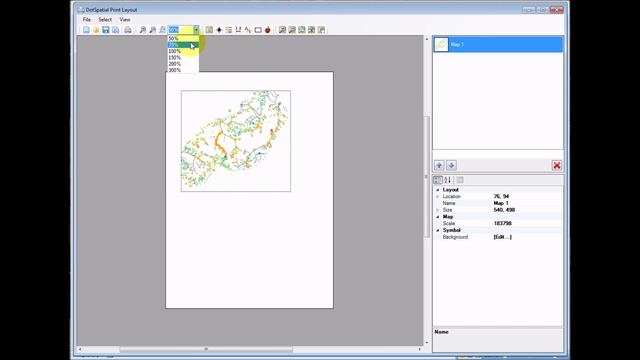The image size is (640, 360).
Task: Select the Map 1 item in the elements list
Action: 498,44
